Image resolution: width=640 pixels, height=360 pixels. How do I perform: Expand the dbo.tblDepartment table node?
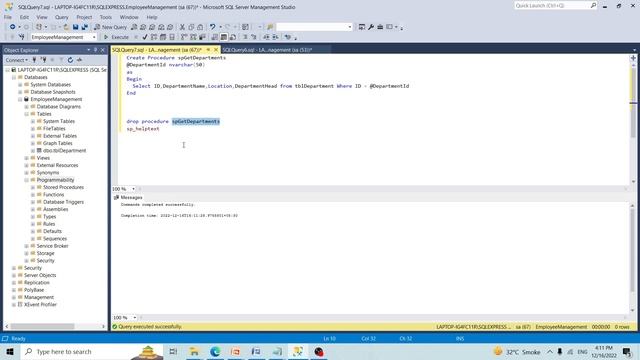click(x=33, y=151)
